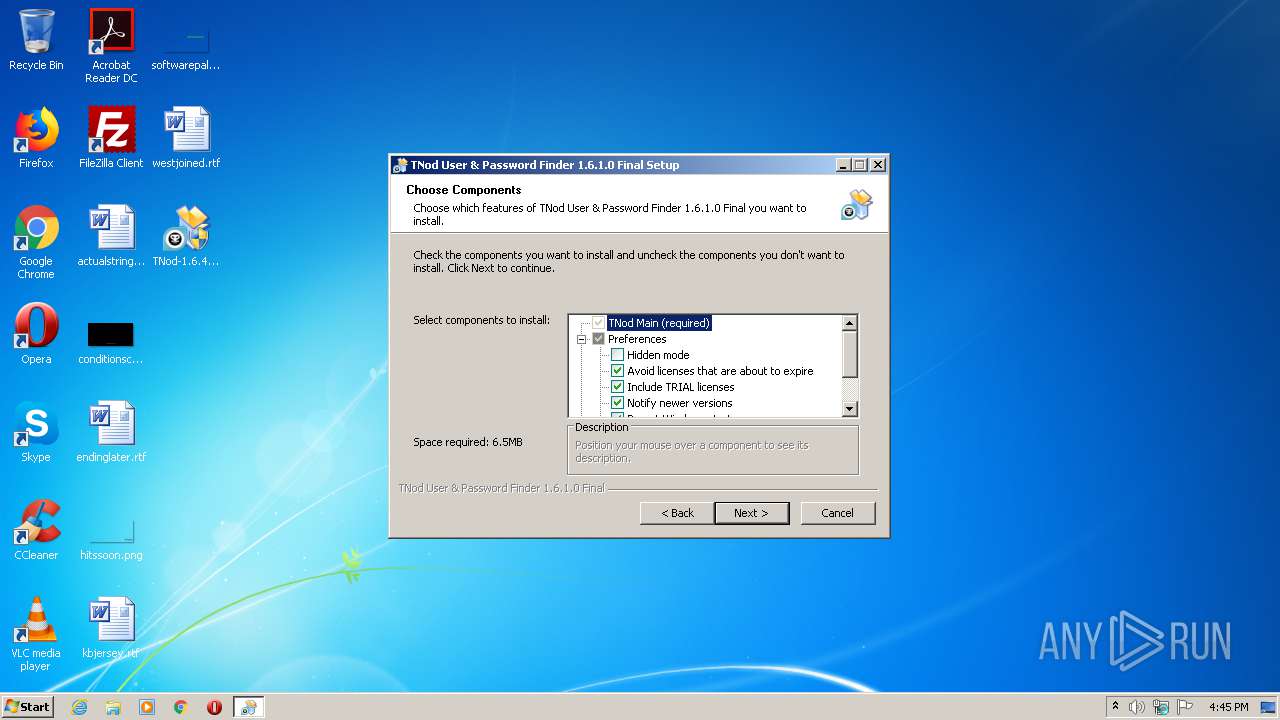The height and width of the screenshot is (720, 1280).
Task: Click the TNod setup taskbar button
Action: click(x=248, y=707)
